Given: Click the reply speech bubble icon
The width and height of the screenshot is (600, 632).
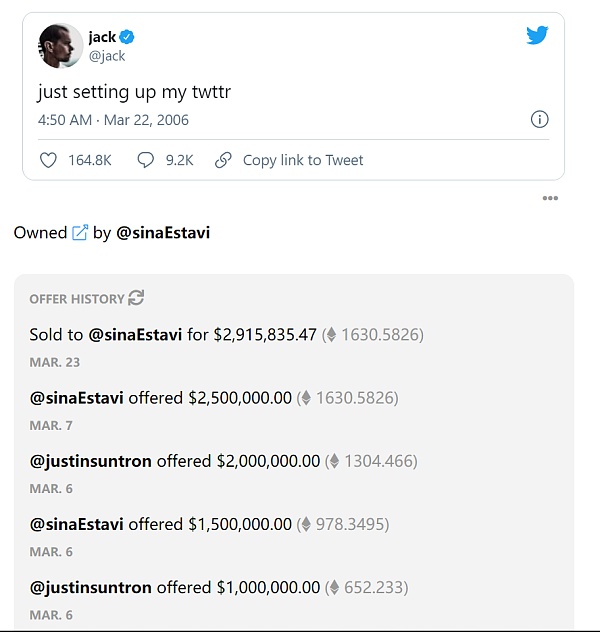Looking at the screenshot, I should click(146, 160).
